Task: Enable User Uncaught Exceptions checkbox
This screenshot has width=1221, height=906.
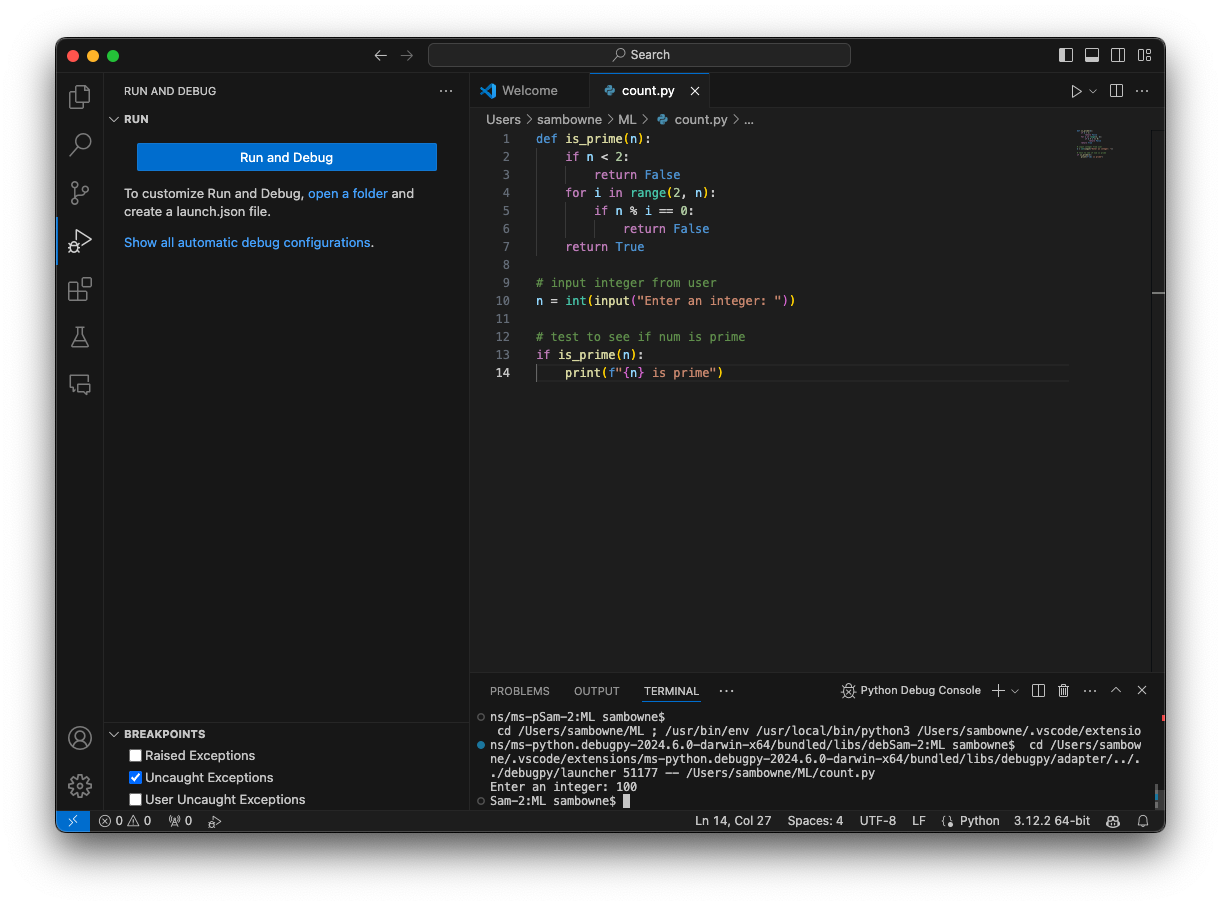Action: tap(136, 800)
